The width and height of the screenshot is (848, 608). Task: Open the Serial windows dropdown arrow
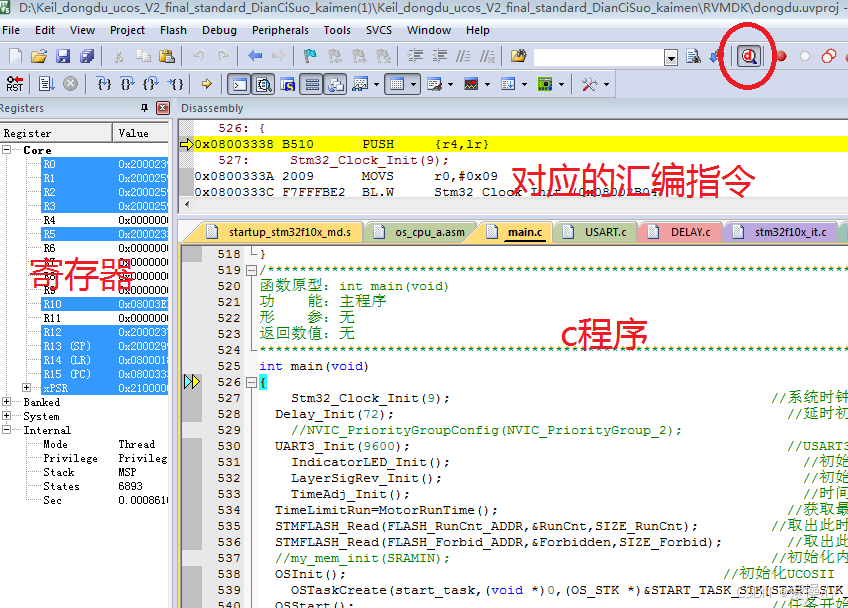pyautogui.click(x=450, y=84)
